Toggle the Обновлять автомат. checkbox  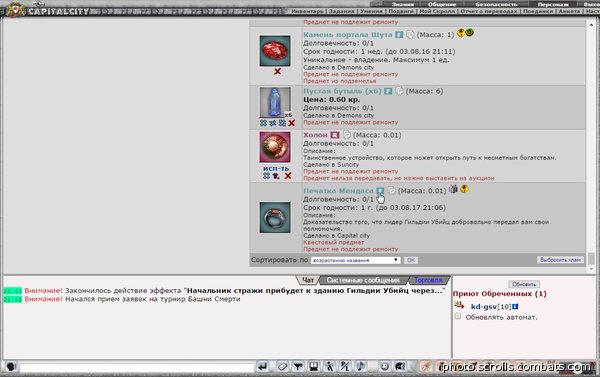(x=458, y=317)
